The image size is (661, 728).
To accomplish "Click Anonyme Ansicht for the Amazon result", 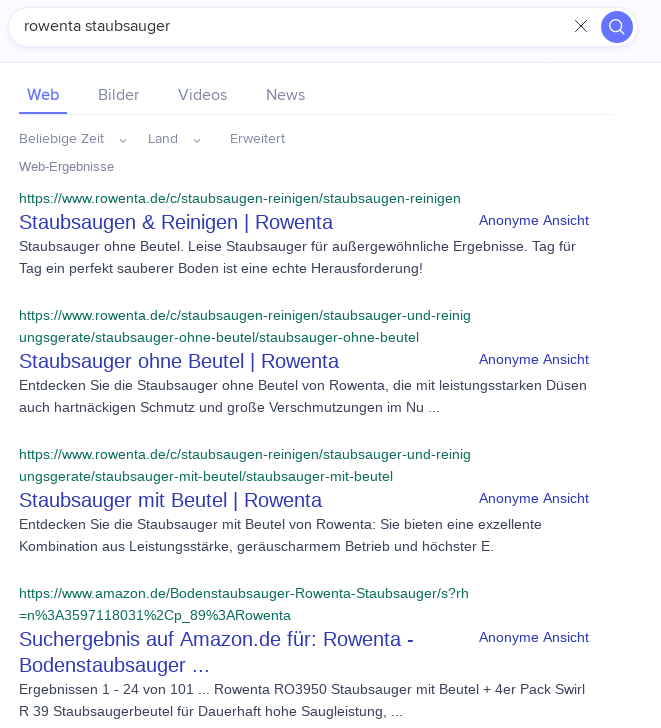I will (x=534, y=637).
